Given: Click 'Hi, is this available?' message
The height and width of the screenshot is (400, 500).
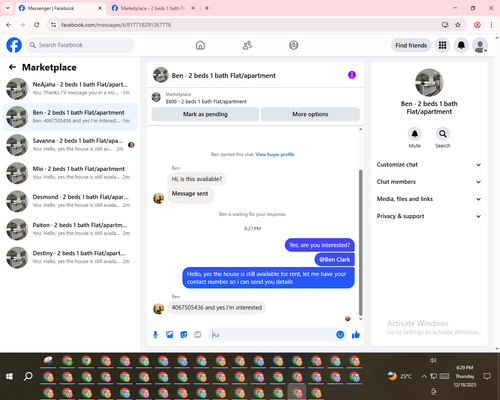Looking at the screenshot, I should click(197, 179).
